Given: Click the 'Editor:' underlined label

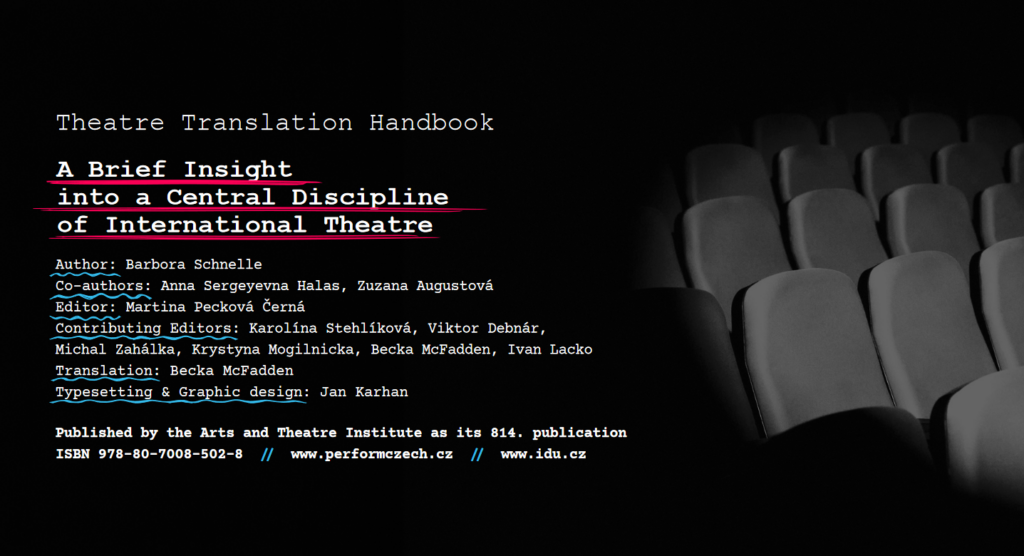Looking at the screenshot, I should click(x=86, y=307).
